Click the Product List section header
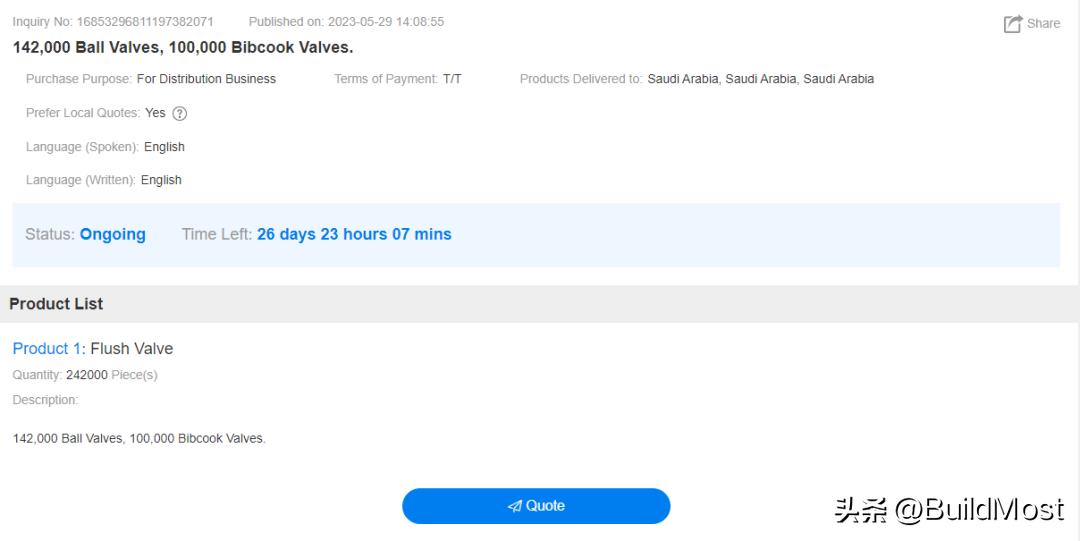 point(56,304)
